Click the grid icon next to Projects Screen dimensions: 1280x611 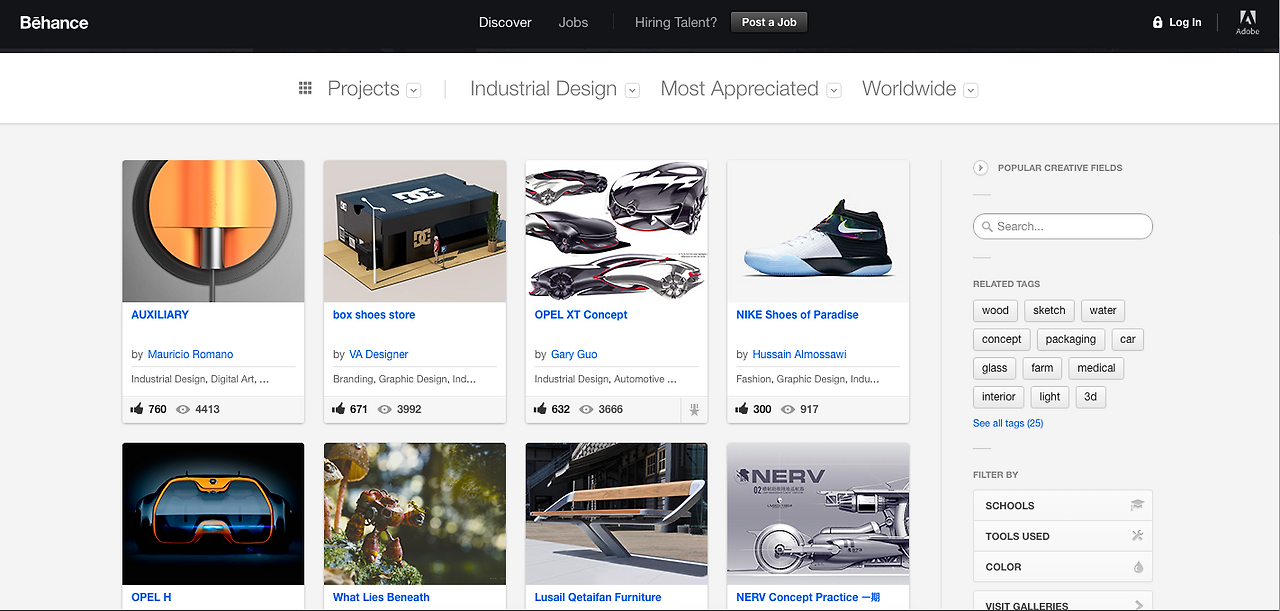pyautogui.click(x=305, y=89)
